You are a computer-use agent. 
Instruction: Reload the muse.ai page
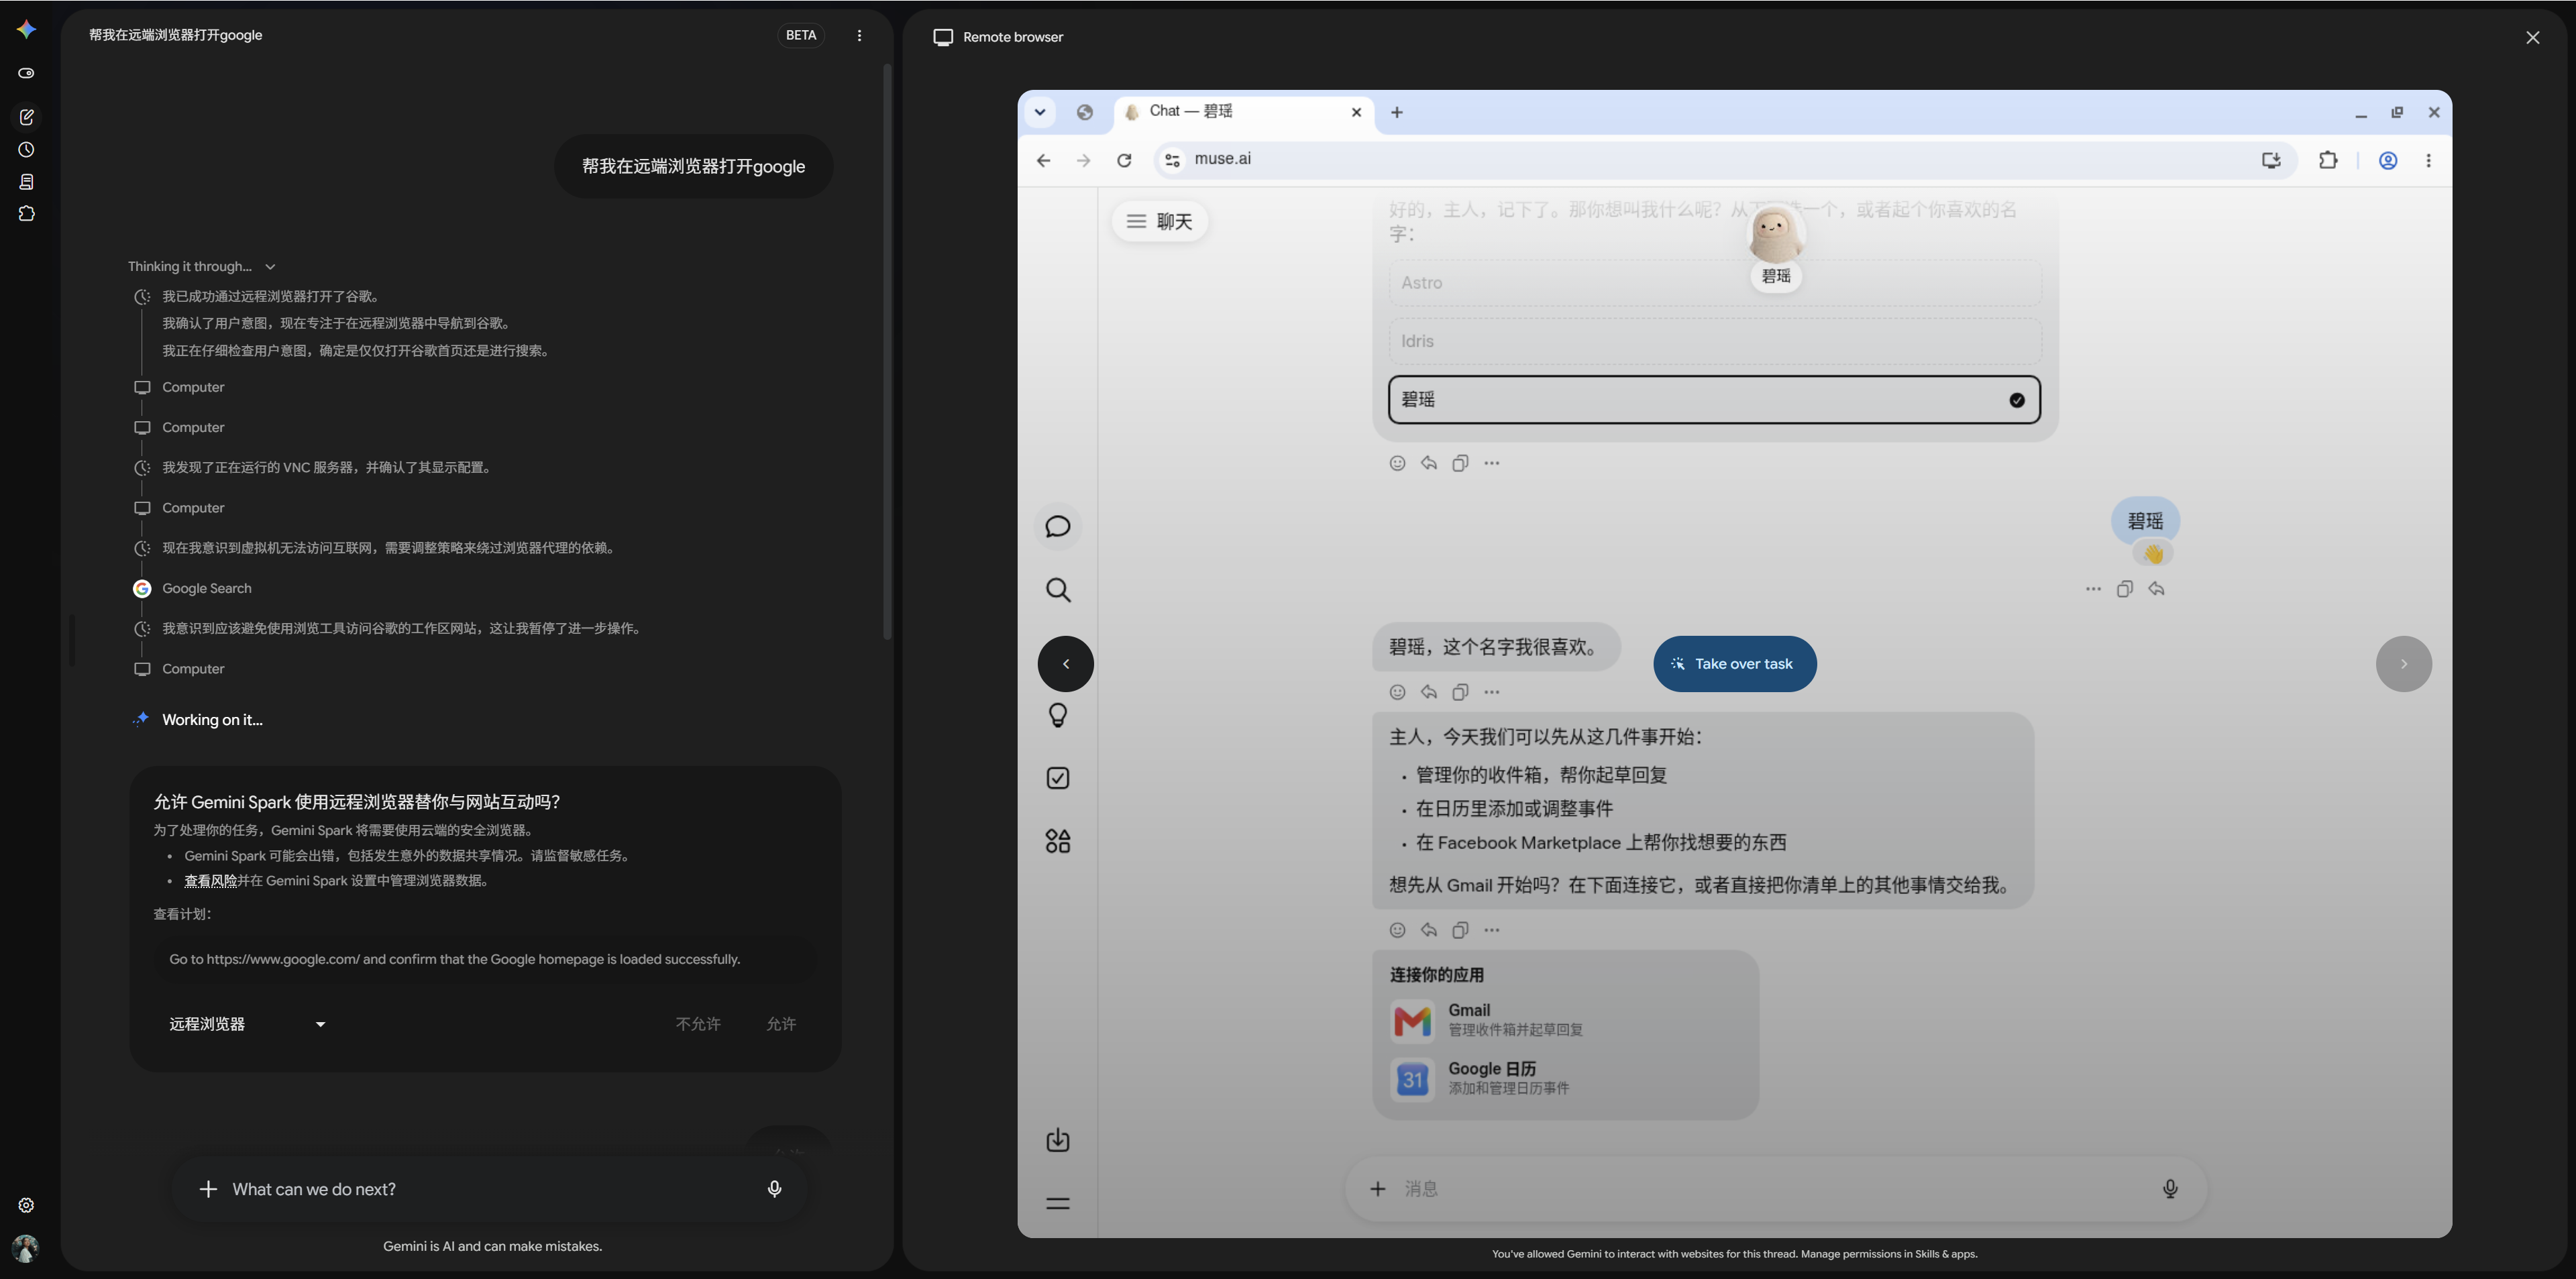[1124, 160]
